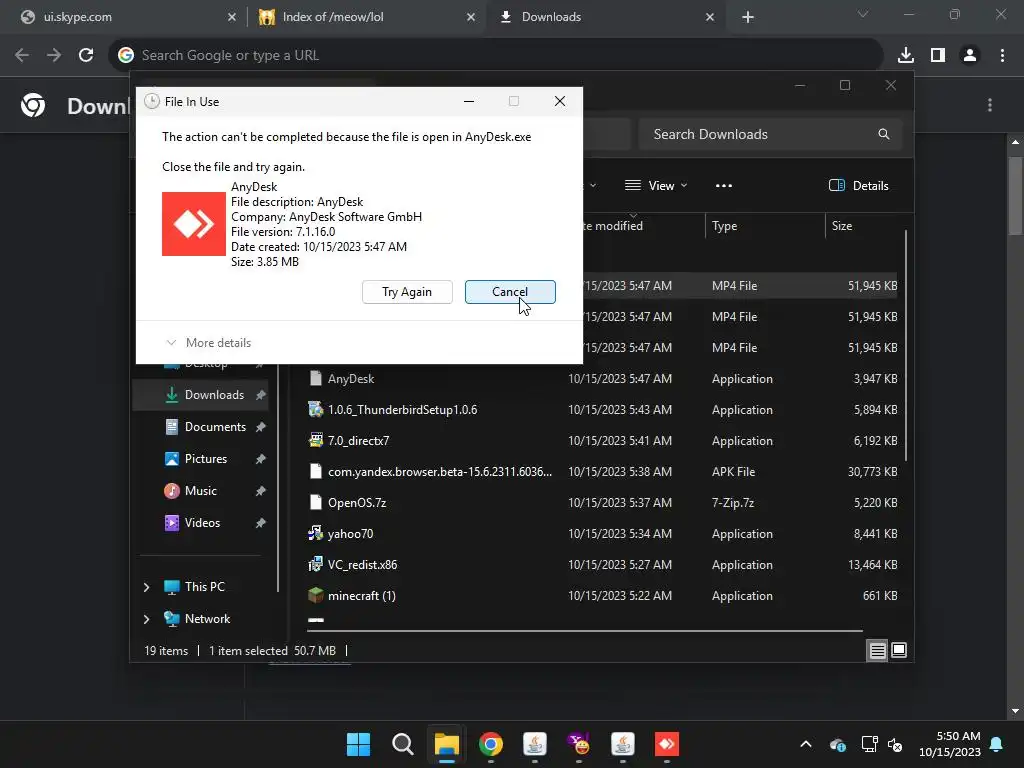This screenshot has height=768, width=1024.
Task: Expand the This PC tree node
Action: pyautogui.click(x=146, y=587)
